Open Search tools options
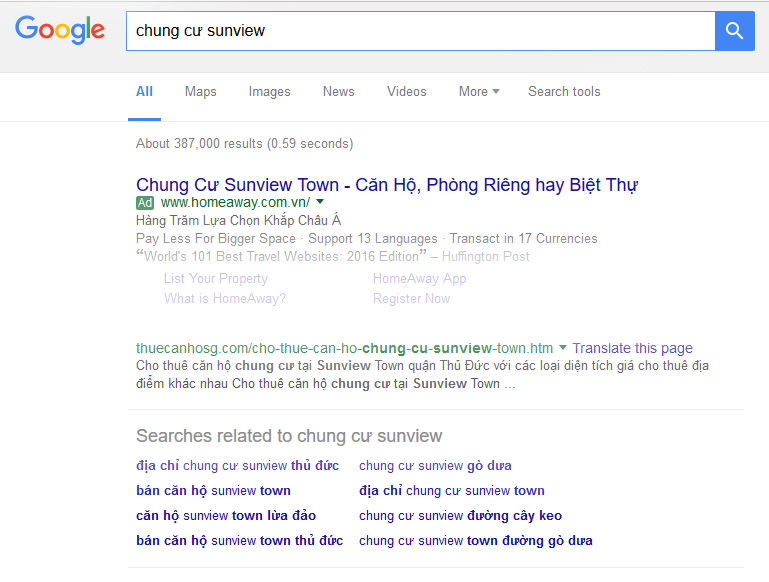Image resolution: width=769 pixels, height=582 pixels. tap(564, 92)
